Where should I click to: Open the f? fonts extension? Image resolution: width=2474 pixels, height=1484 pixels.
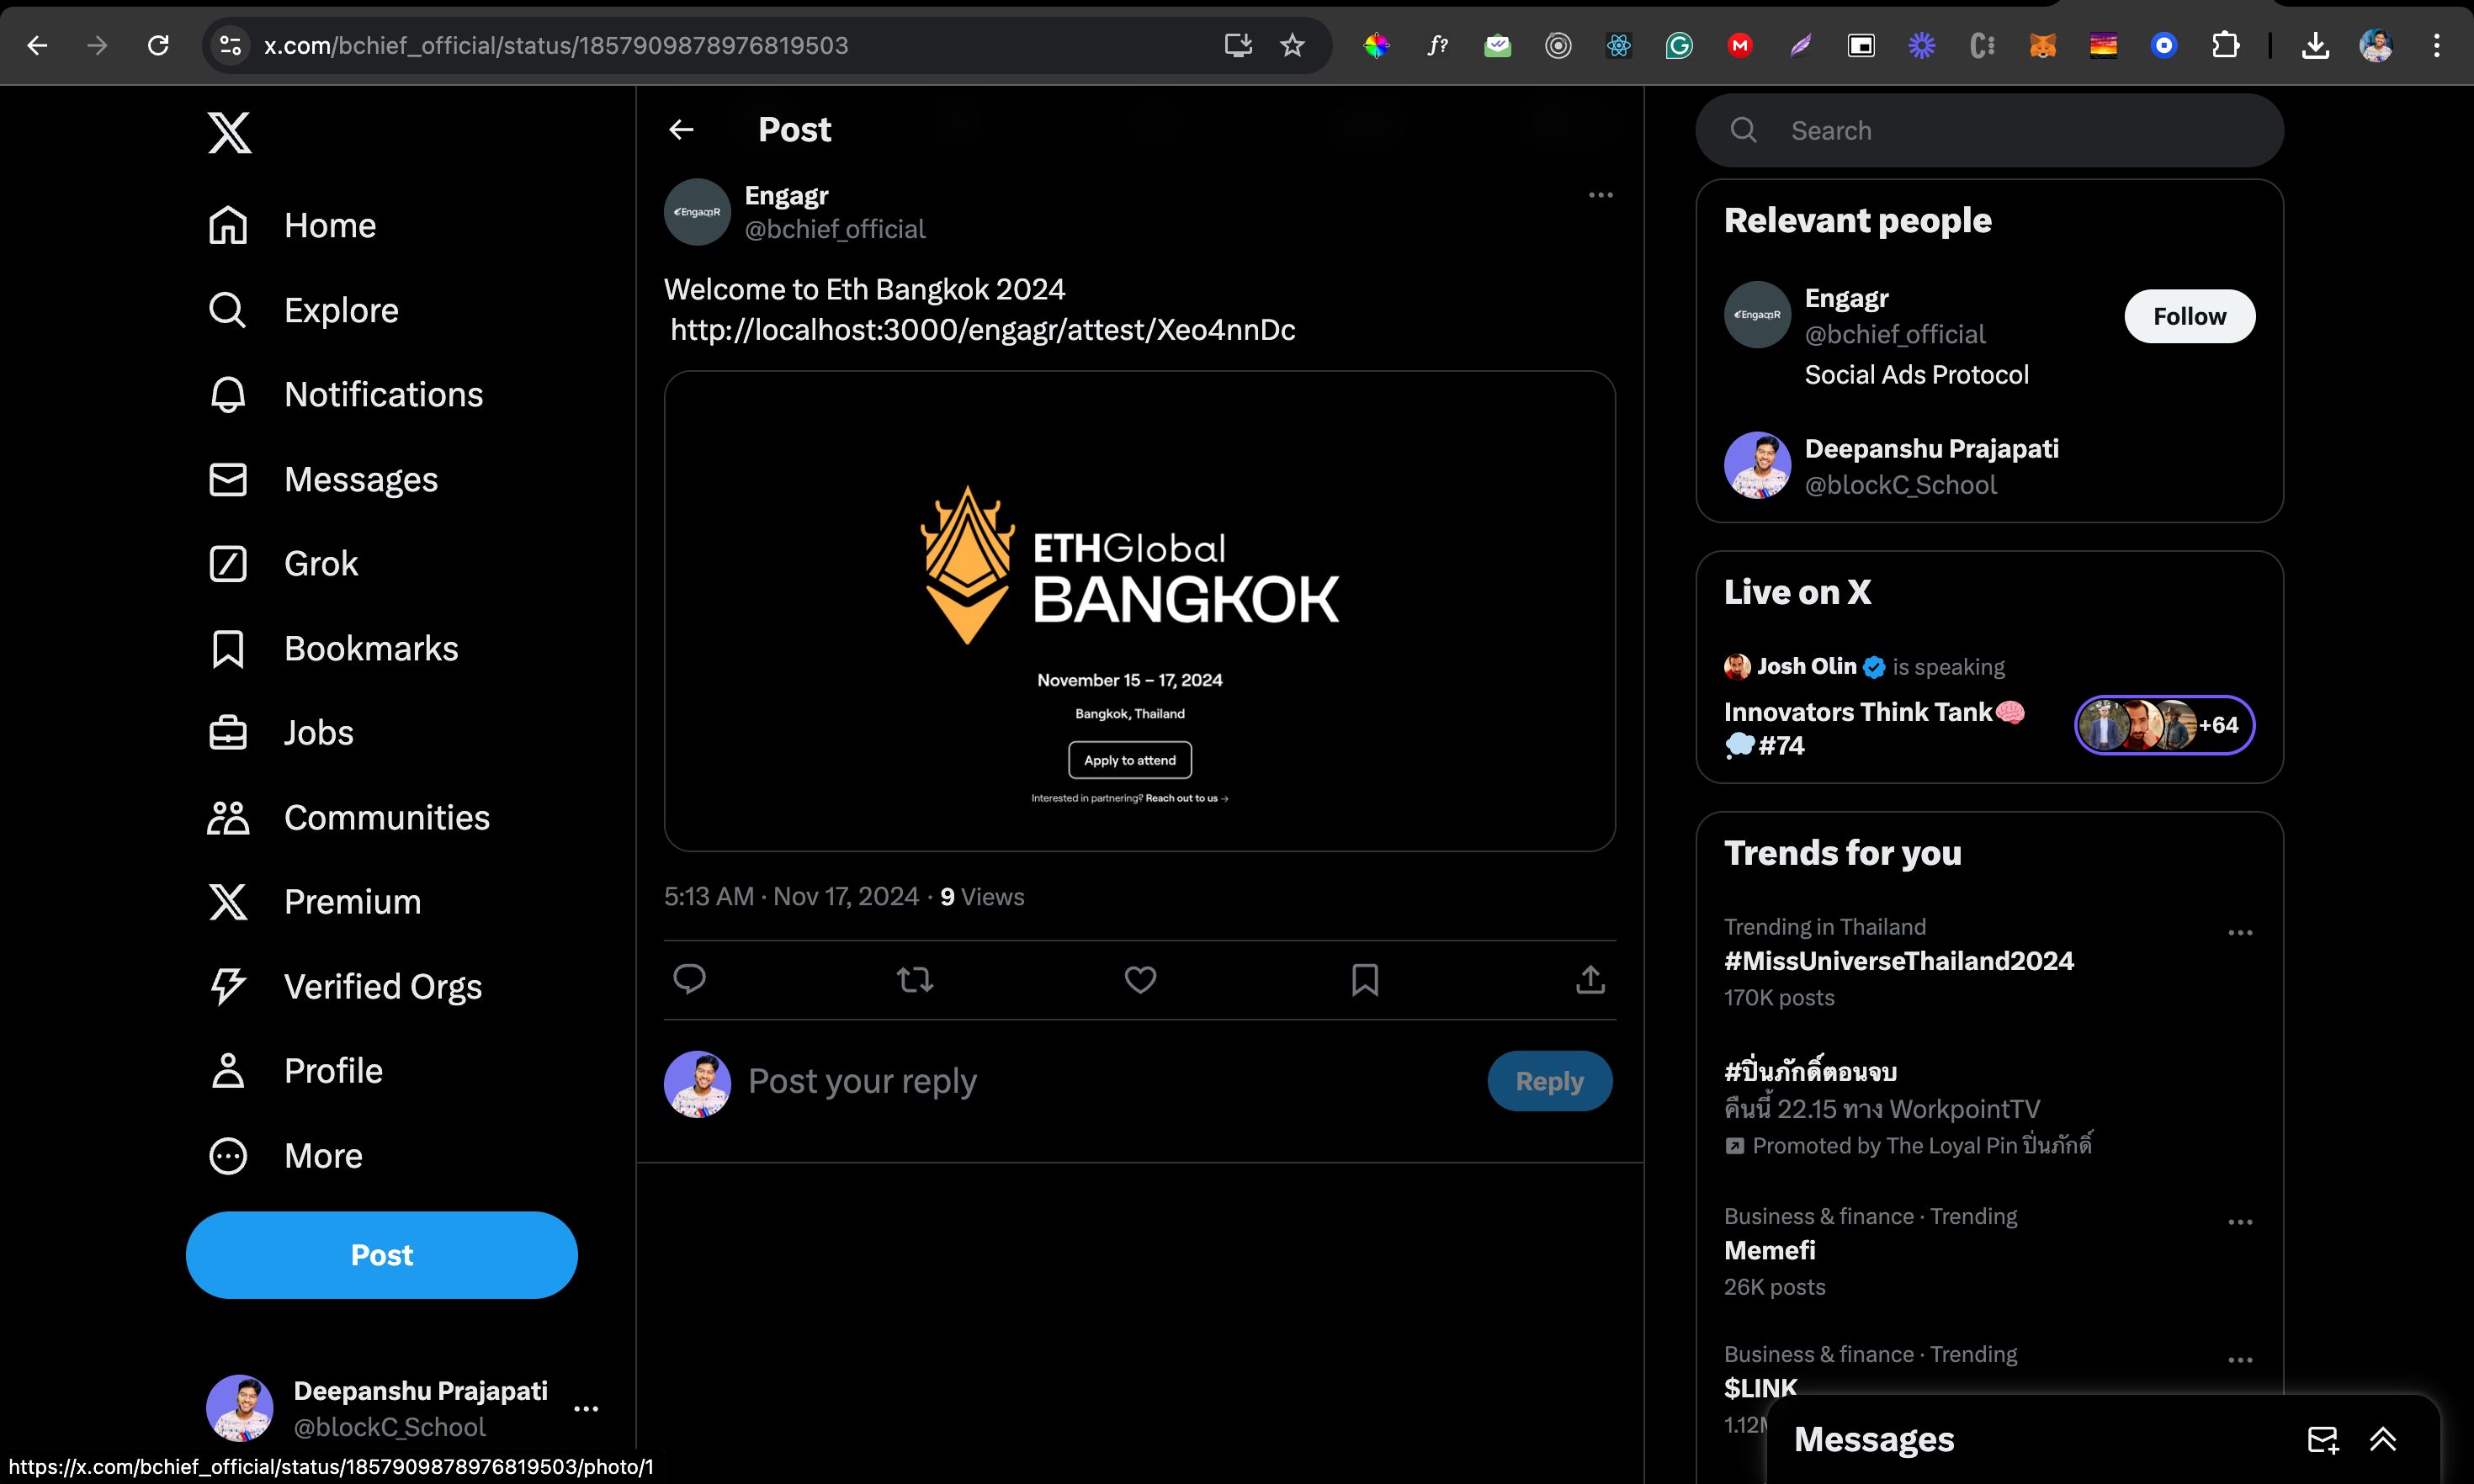tap(1437, 45)
